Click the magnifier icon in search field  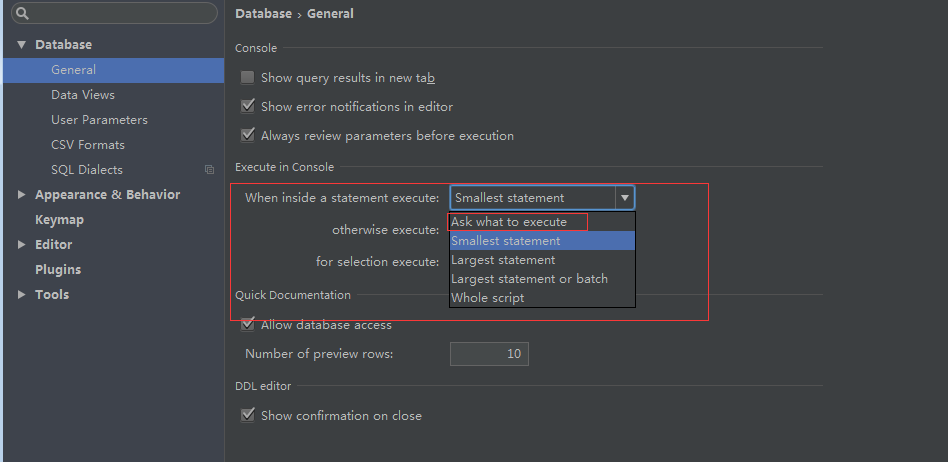click(22, 13)
